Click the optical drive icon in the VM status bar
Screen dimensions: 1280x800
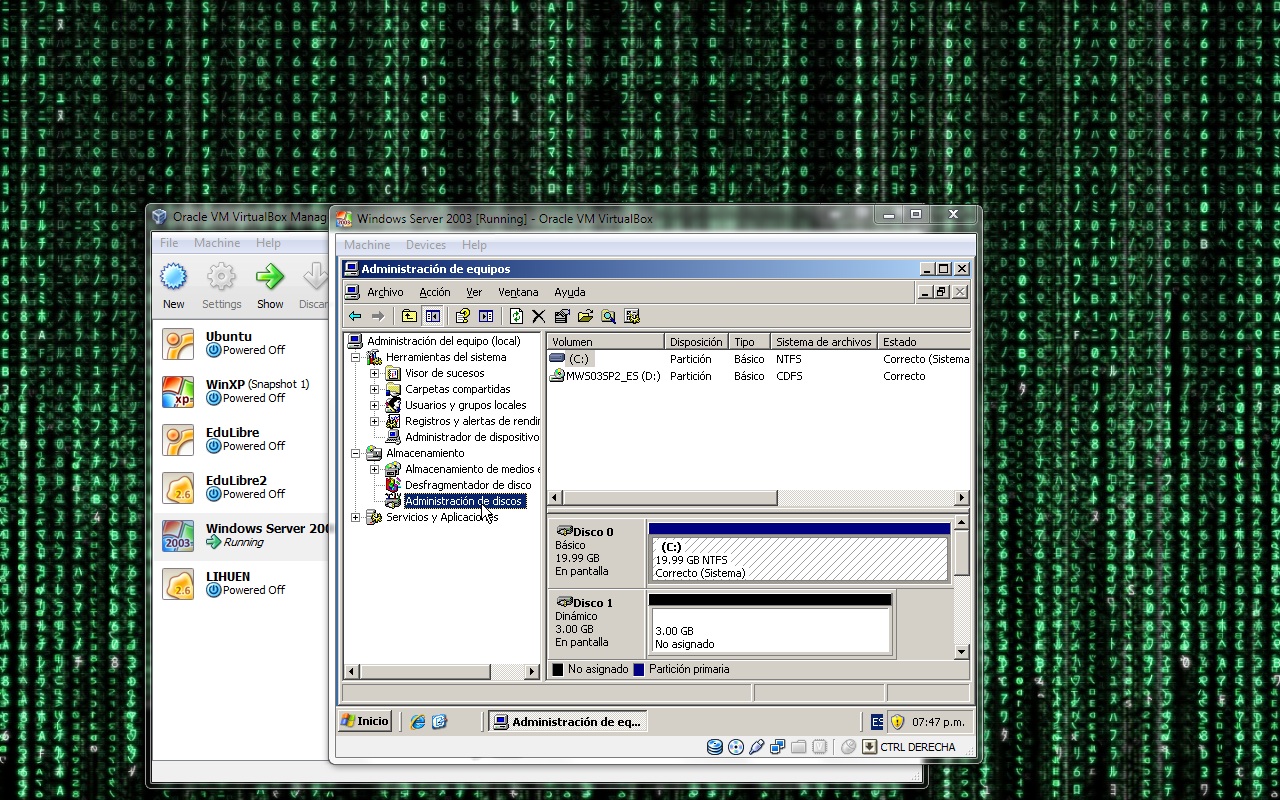736,747
